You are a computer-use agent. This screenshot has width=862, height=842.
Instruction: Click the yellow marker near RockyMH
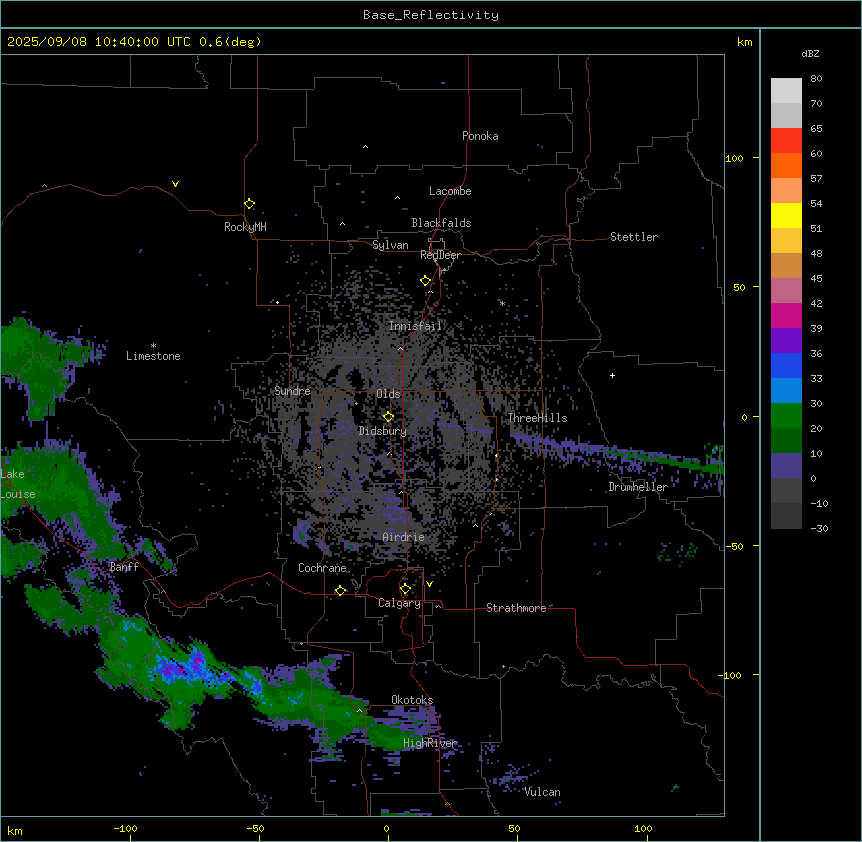click(x=249, y=204)
